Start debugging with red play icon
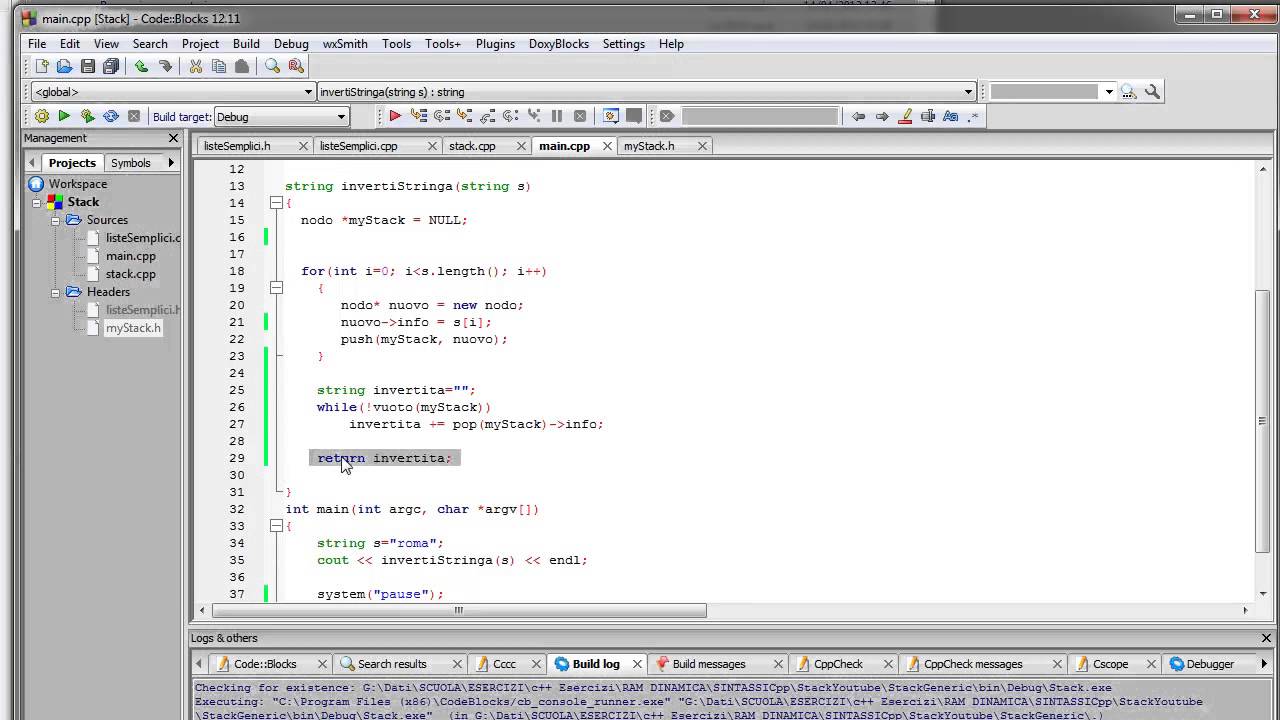1280x720 pixels. (395, 116)
